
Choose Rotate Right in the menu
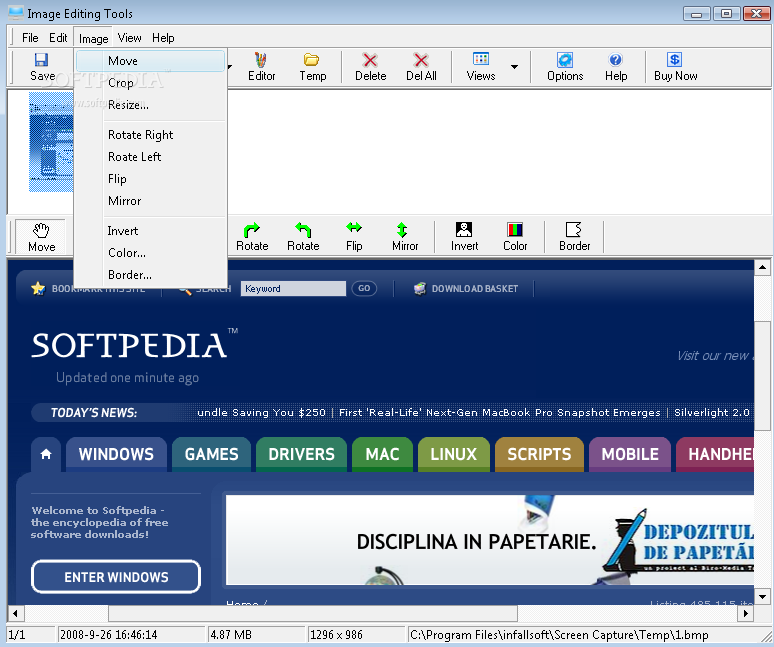(151, 135)
